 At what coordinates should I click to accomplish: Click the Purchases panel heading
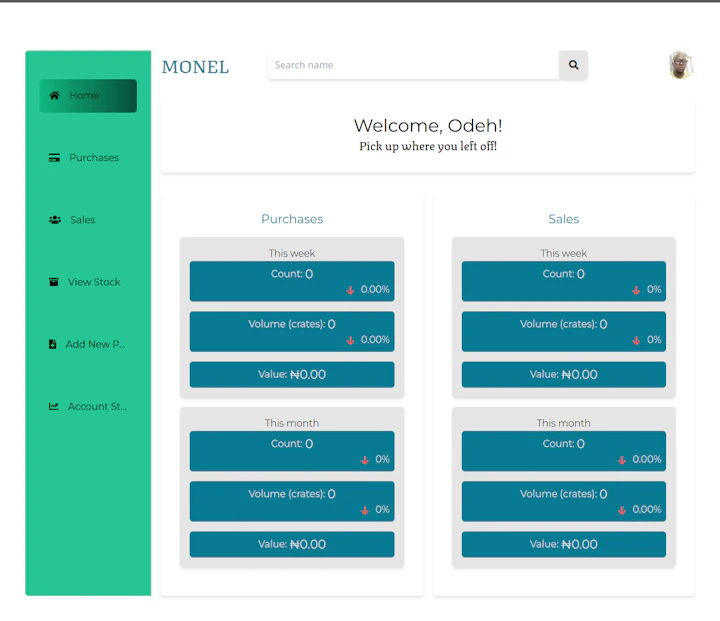292,219
